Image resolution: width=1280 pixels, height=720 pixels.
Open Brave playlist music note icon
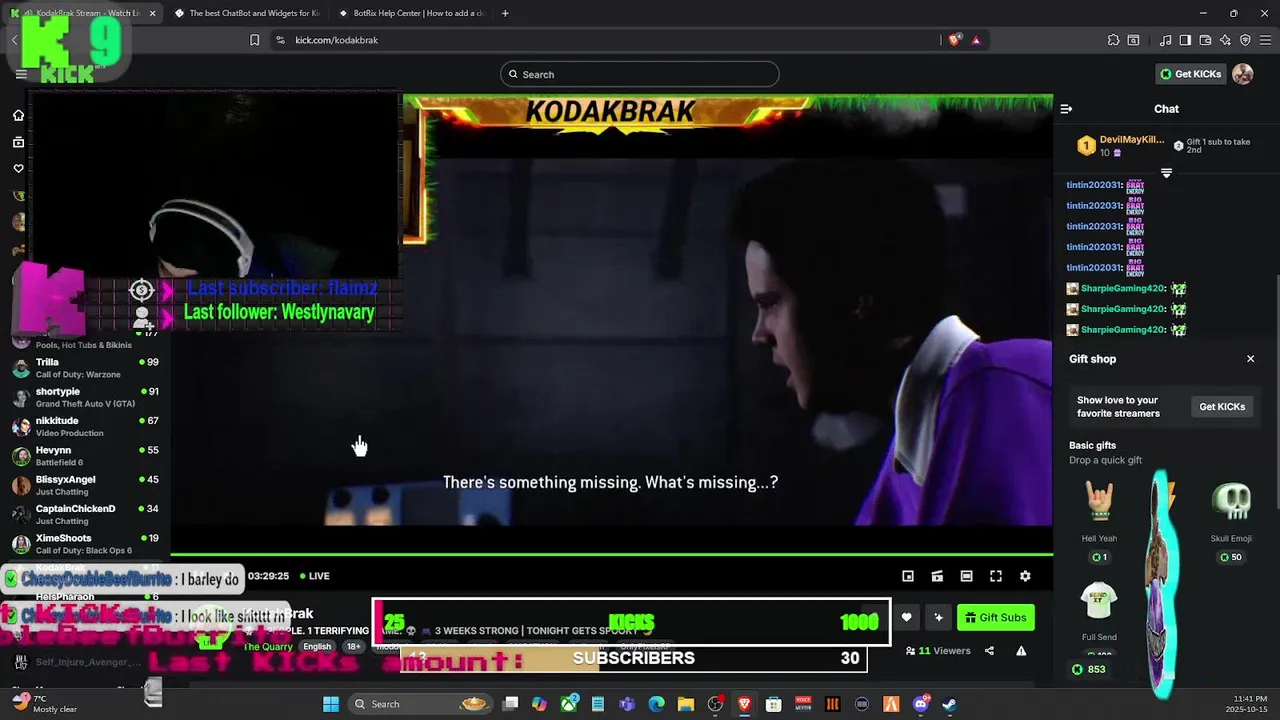pyautogui.click(x=1166, y=40)
